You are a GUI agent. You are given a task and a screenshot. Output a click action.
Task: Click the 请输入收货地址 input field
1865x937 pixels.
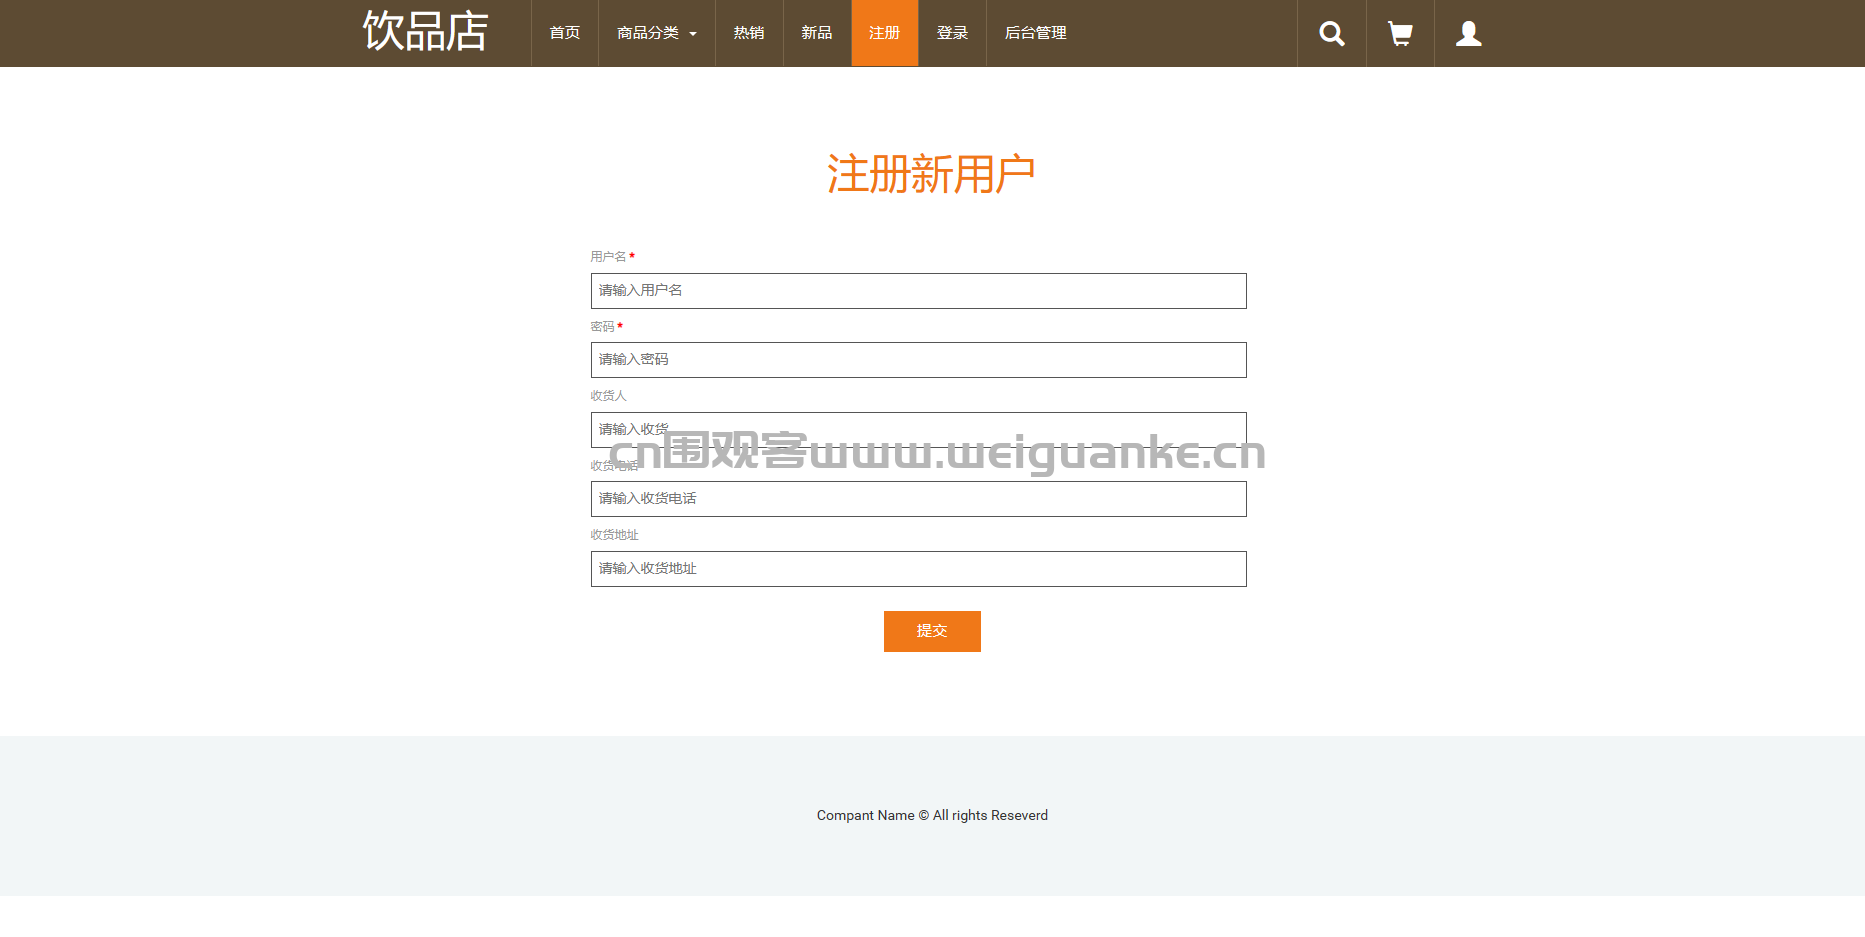(x=918, y=569)
